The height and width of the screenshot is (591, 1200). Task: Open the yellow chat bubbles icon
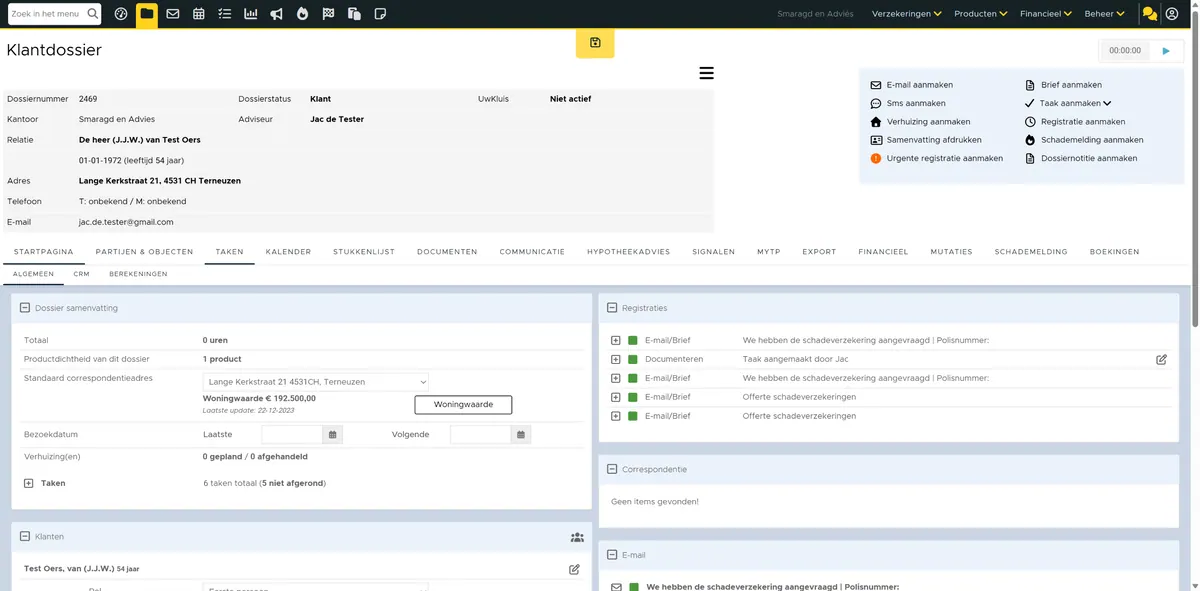coord(1150,14)
